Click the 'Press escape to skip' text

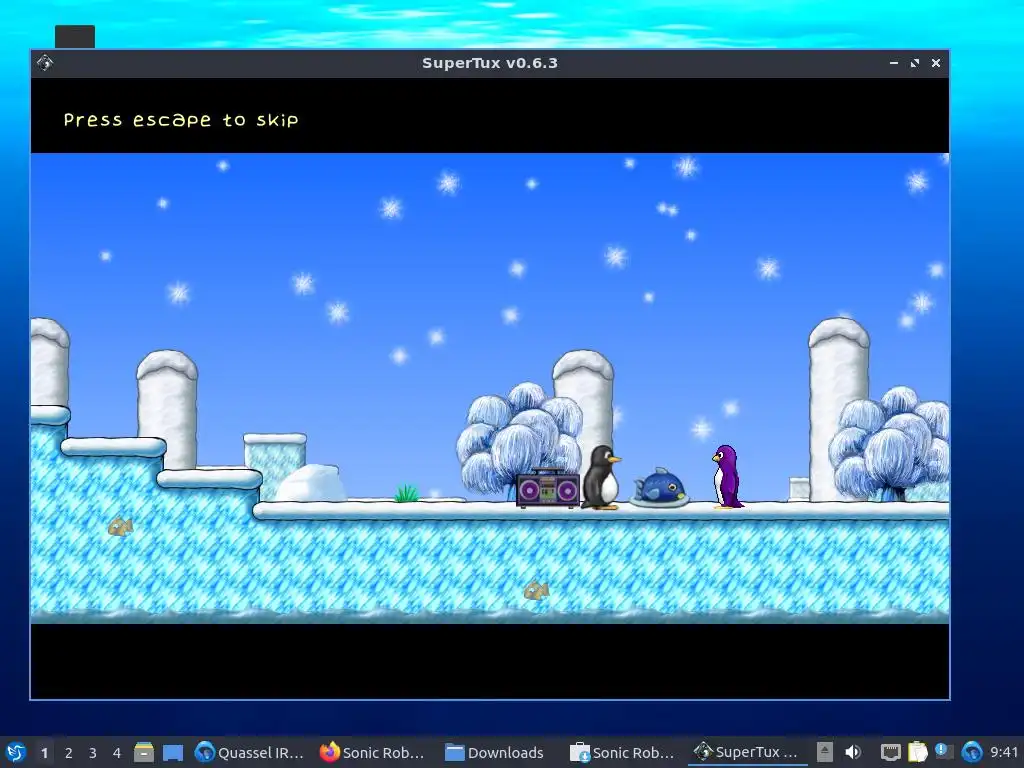[x=181, y=120]
